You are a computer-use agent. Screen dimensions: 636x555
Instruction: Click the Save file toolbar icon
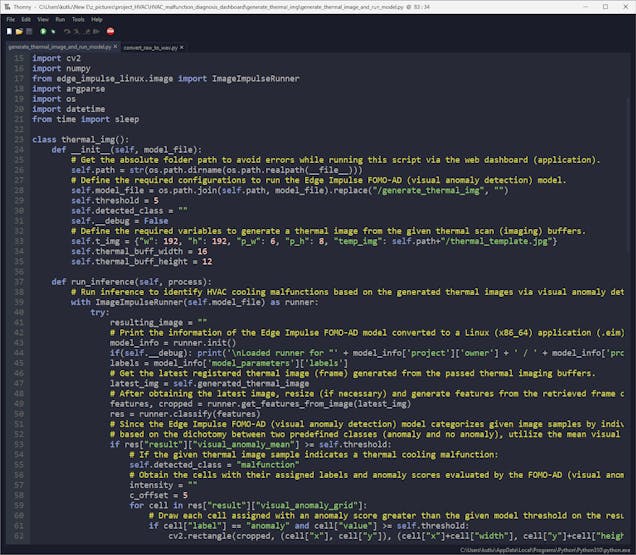27,32
